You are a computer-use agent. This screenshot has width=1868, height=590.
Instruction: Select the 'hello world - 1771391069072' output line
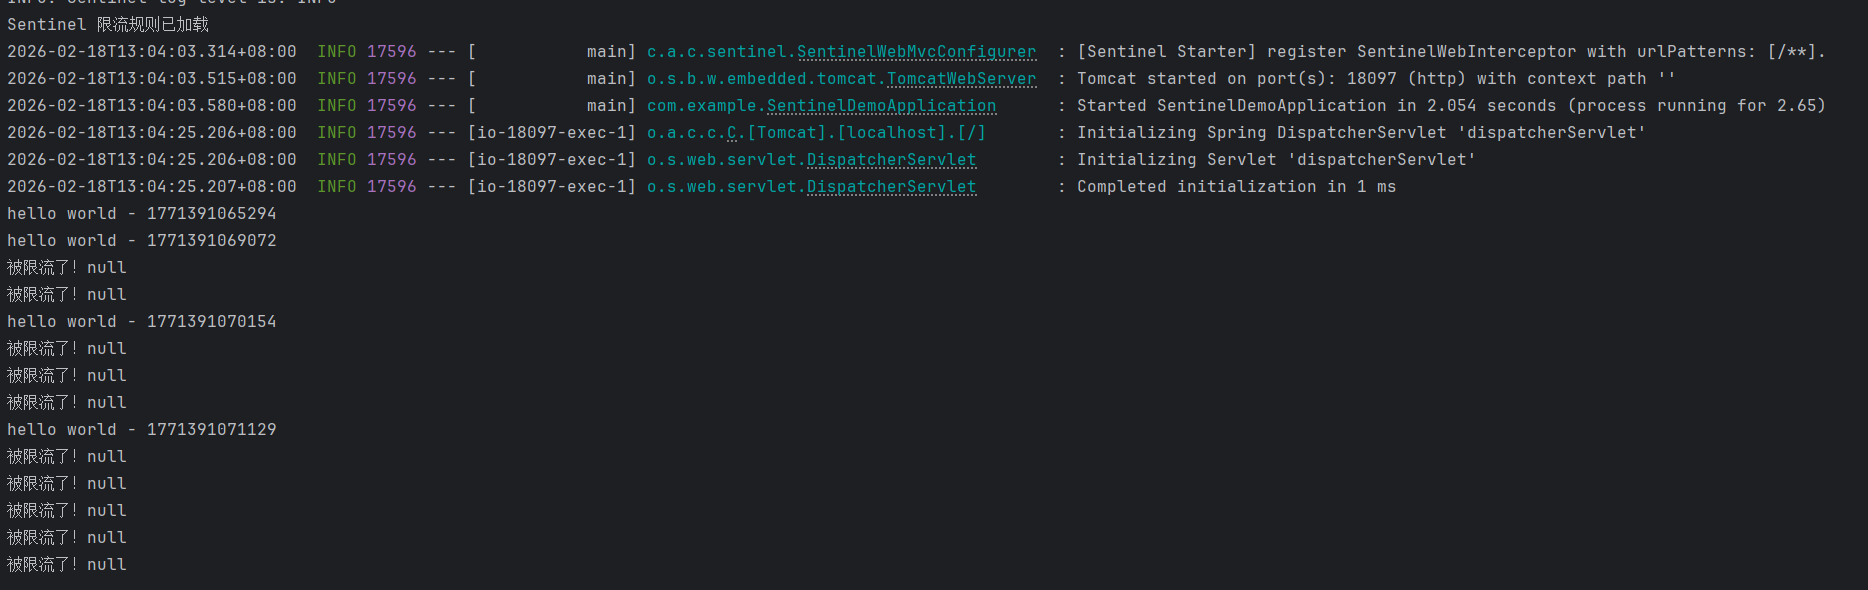tap(141, 241)
